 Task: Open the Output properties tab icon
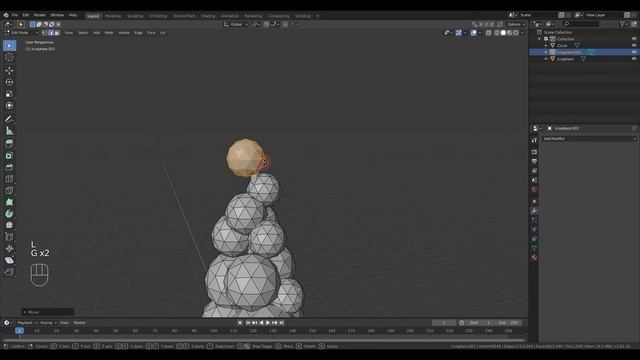tap(534, 161)
